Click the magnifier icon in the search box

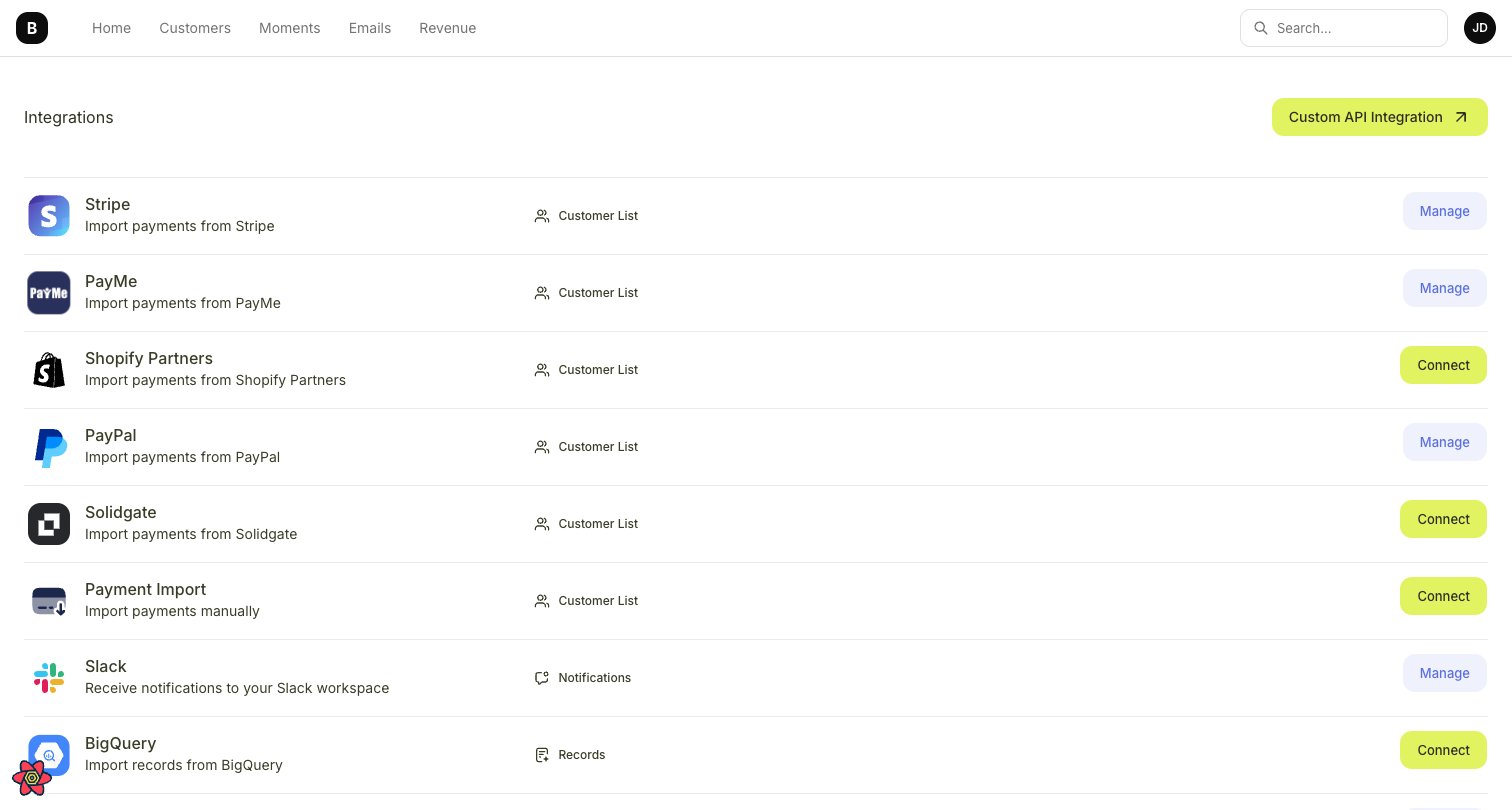[1261, 28]
